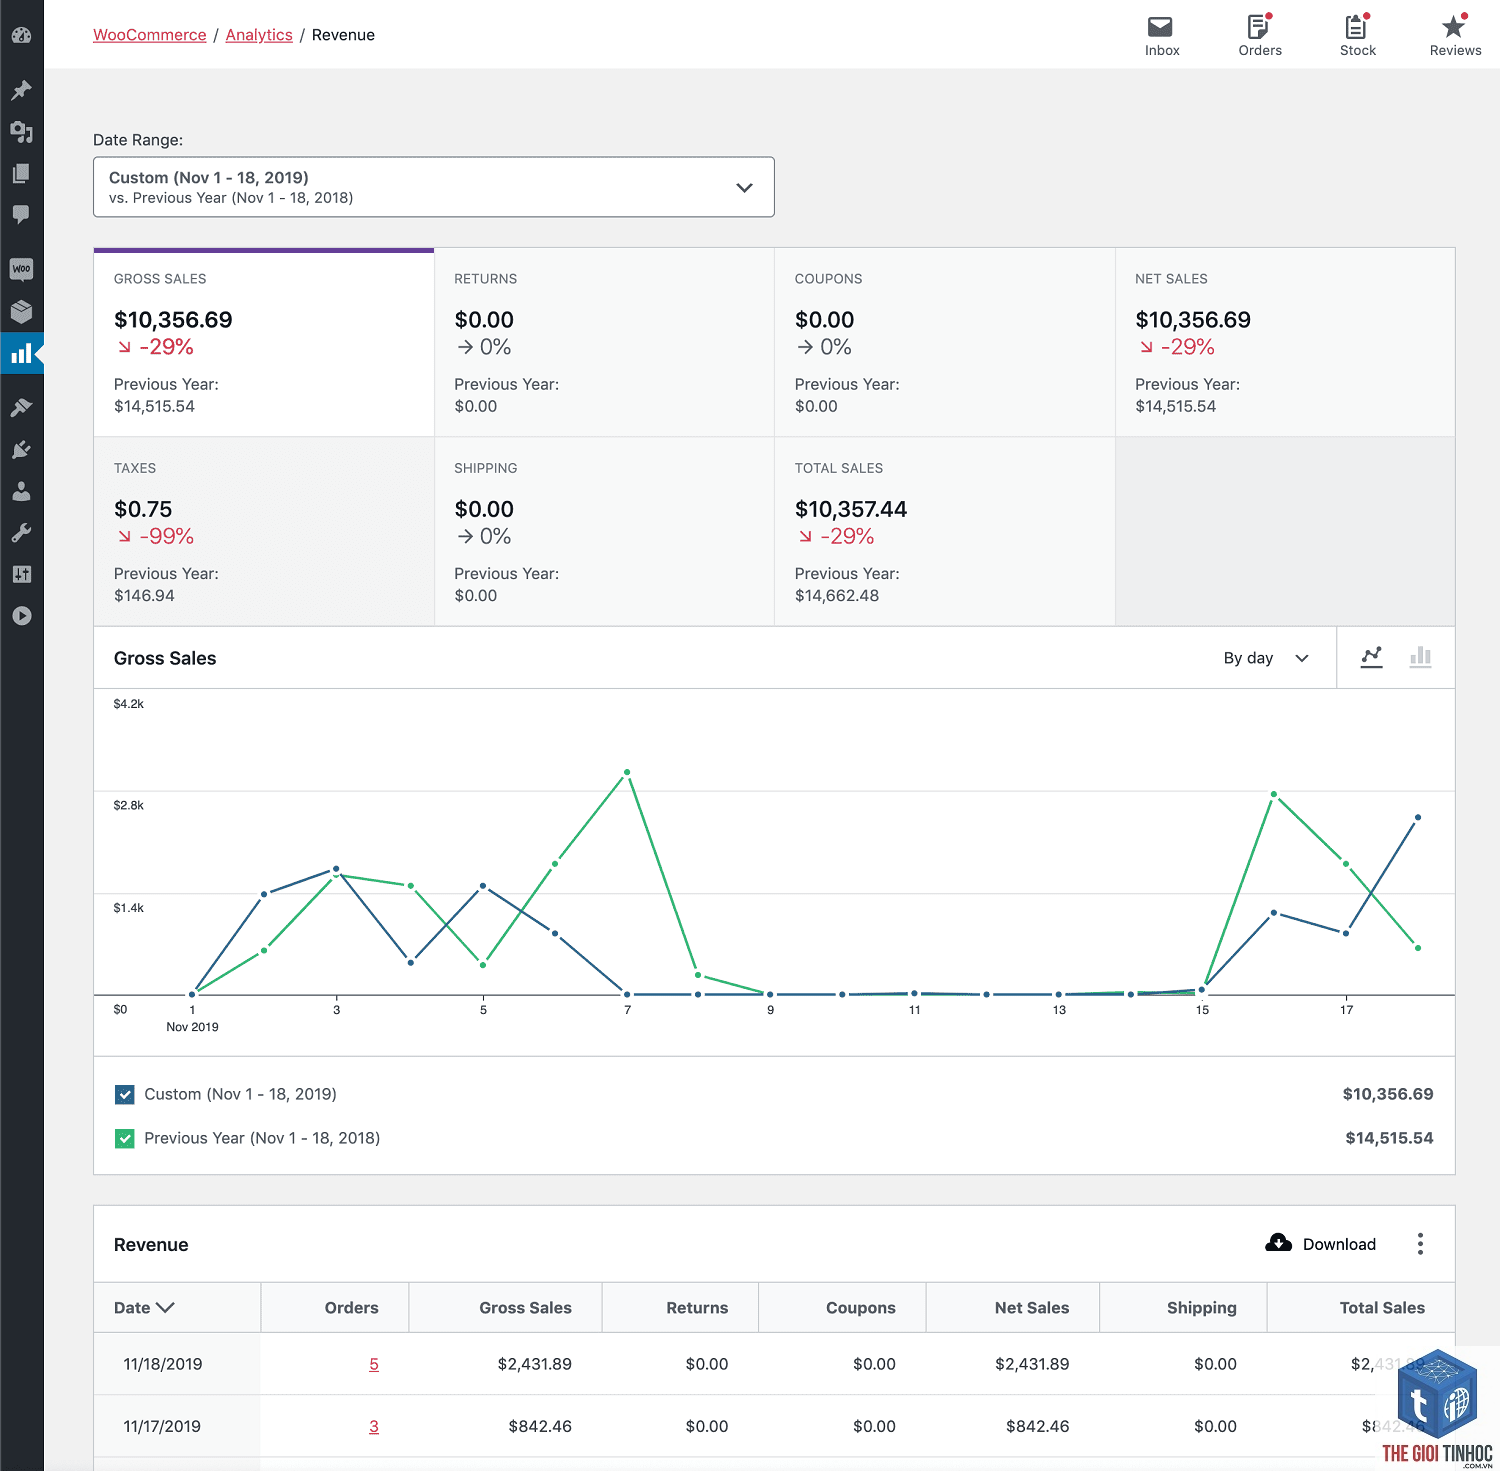Open the Inbox activity panel
1500x1471 pixels.
click(x=1162, y=35)
